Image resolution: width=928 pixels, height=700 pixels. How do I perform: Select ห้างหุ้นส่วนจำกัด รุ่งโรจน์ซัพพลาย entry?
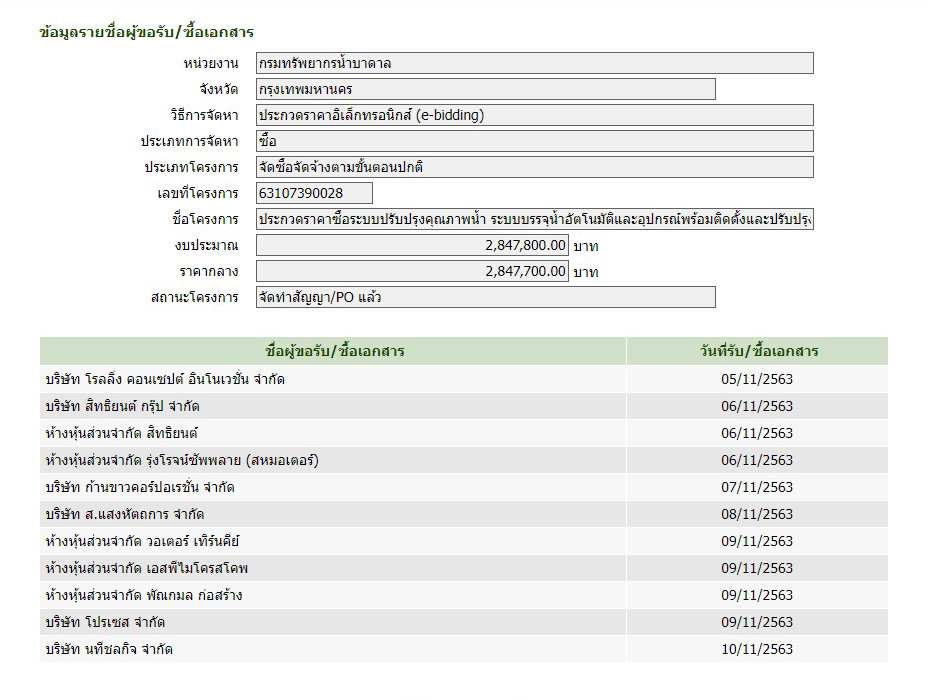182,460
